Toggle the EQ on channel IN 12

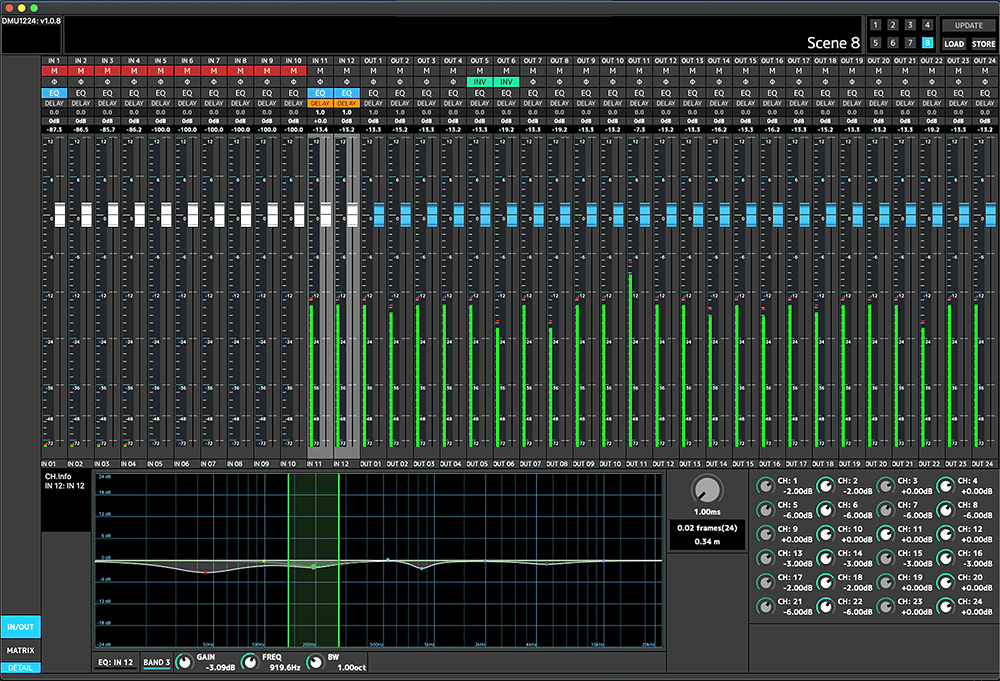click(347, 93)
